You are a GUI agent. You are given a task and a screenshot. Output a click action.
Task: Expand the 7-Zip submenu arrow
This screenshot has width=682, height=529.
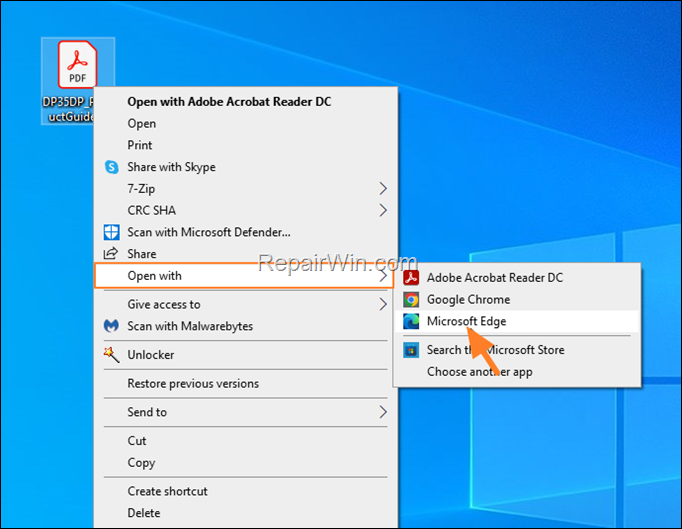383,189
